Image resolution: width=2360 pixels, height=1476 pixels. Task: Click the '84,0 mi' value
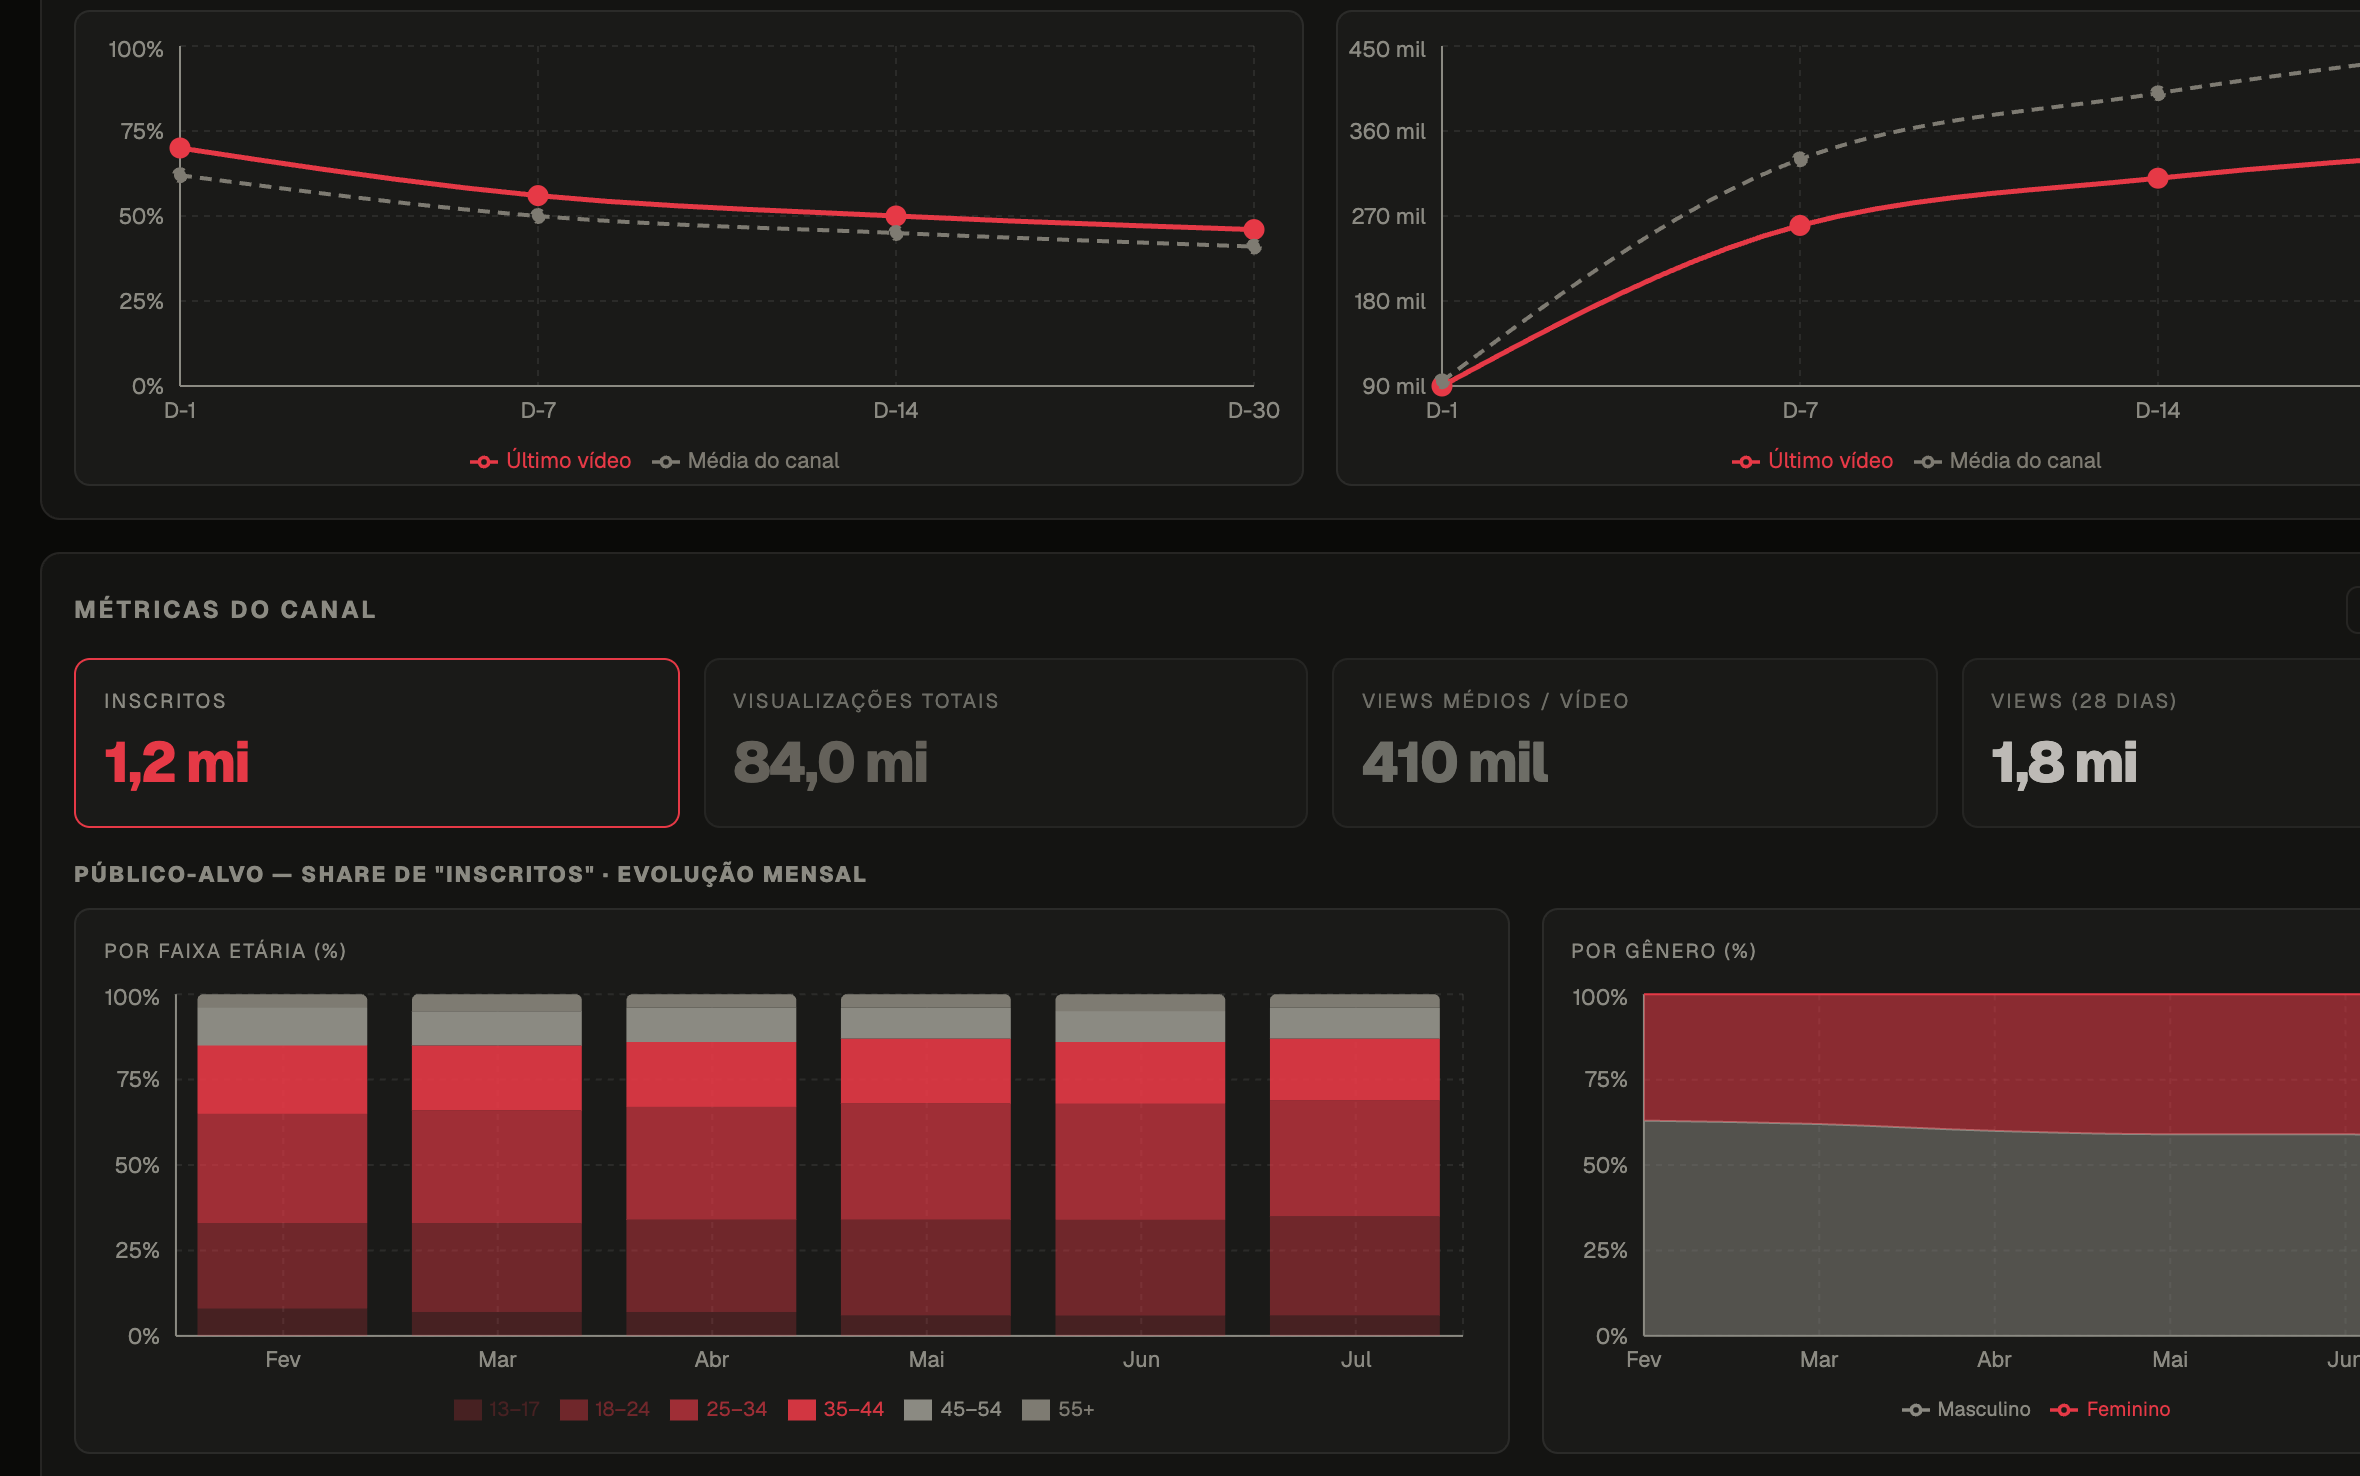pyautogui.click(x=831, y=763)
